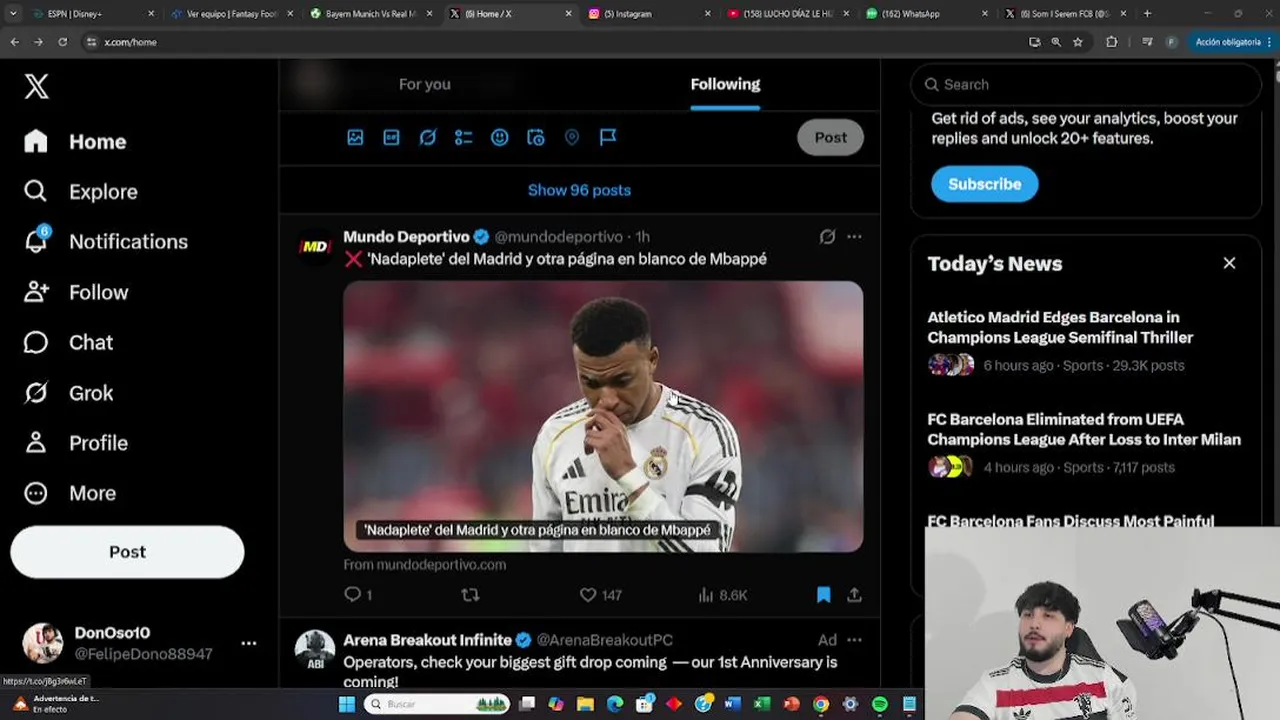Click the location tag icon in composer
The height and width of the screenshot is (720, 1280).
571,137
